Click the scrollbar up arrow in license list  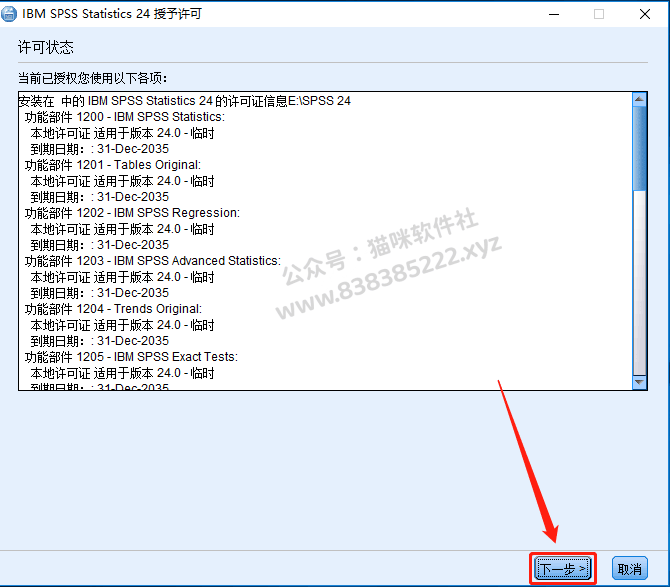[639, 100]
